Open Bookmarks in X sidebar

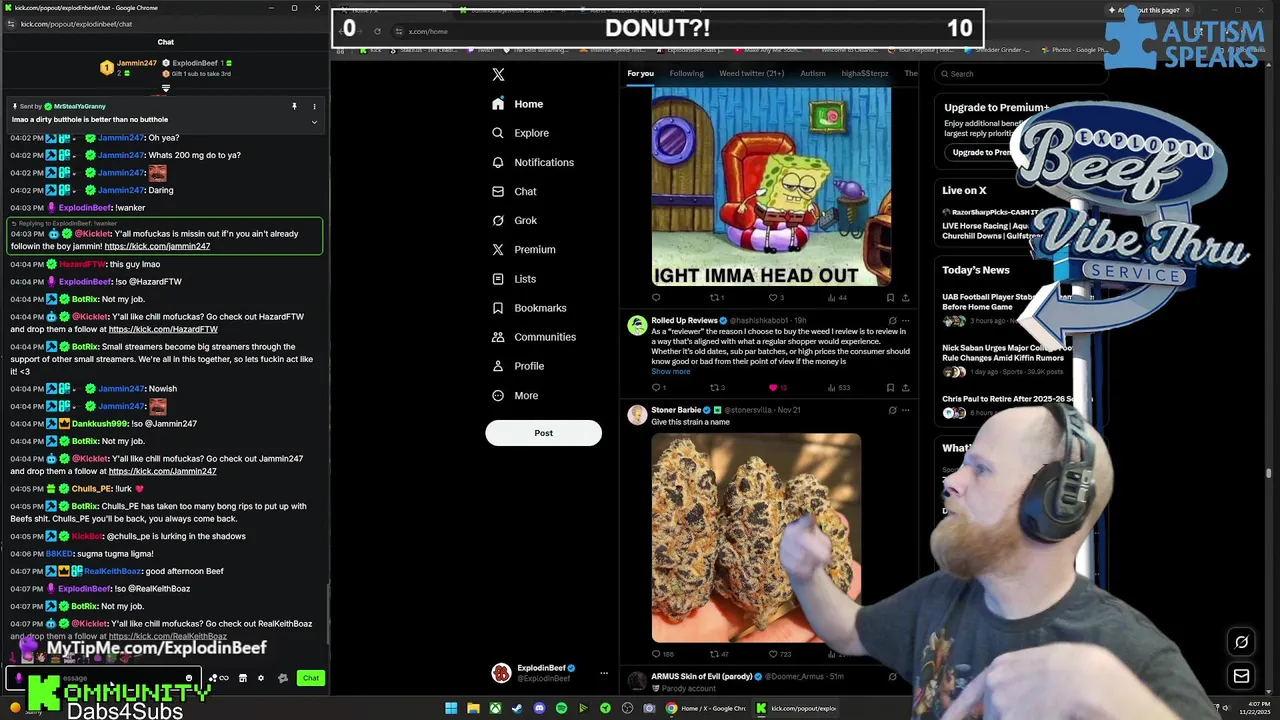click(x=529, y=308)
